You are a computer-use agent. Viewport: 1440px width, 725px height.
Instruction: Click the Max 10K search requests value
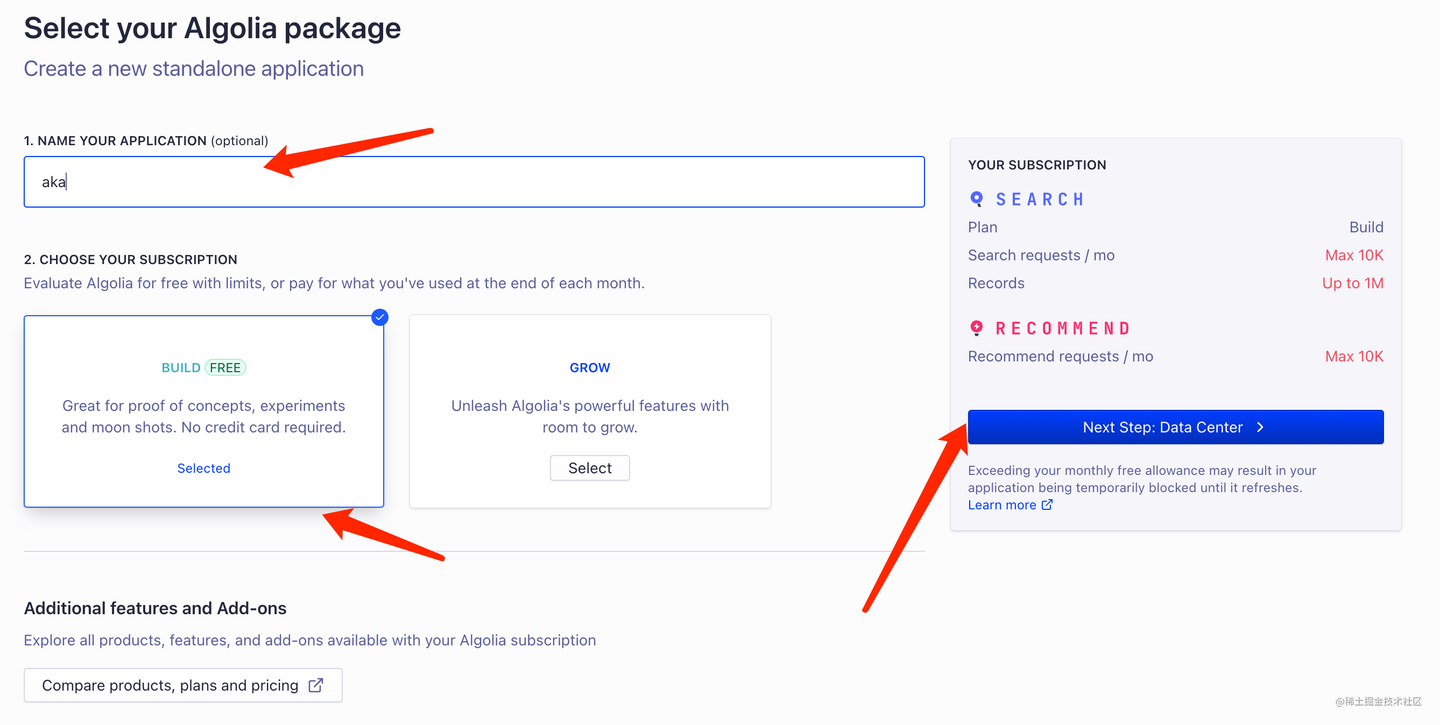[x=1354, y=255]
